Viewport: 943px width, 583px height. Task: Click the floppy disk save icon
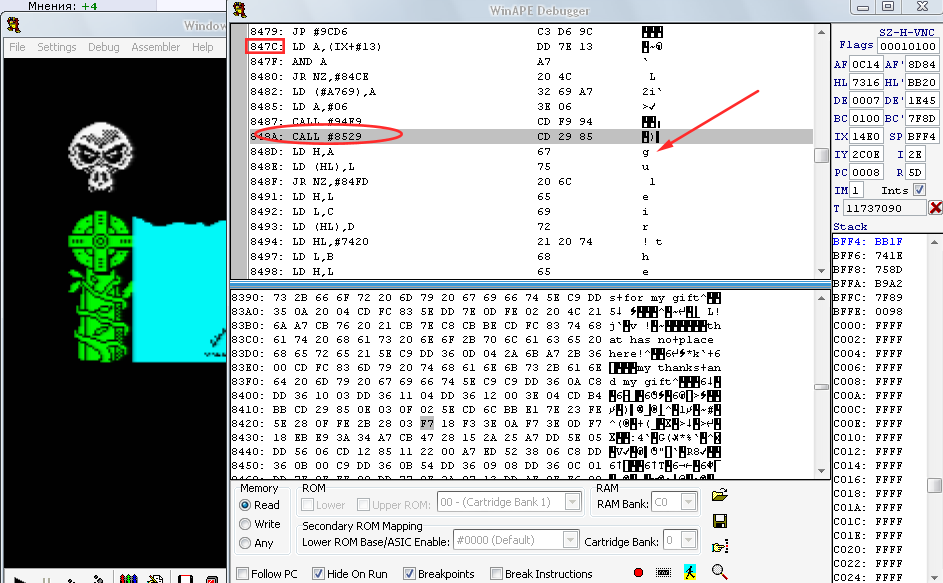point(719,521)
